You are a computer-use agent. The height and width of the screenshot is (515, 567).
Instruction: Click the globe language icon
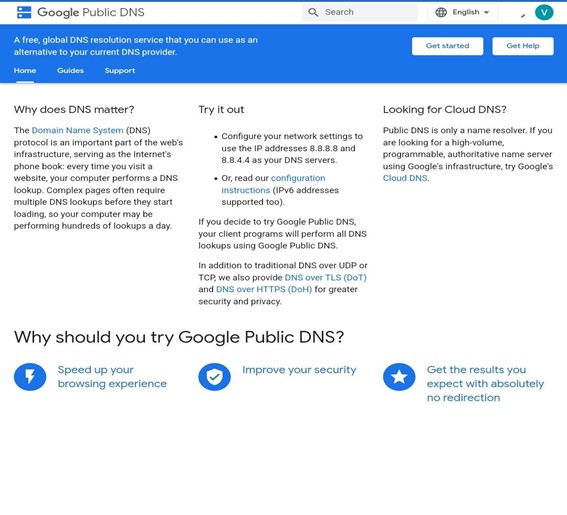441,12
